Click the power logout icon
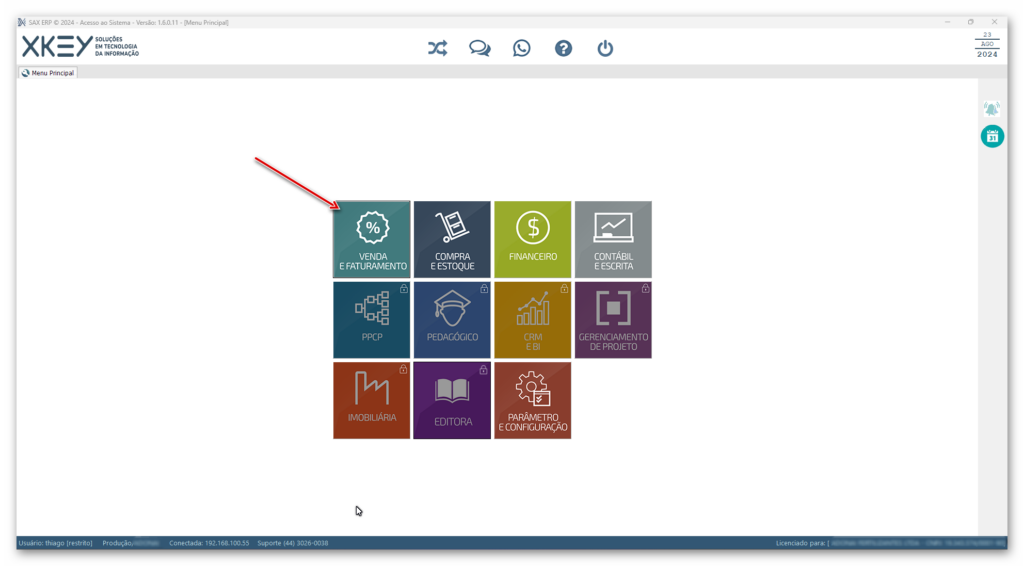Screen dimensions: 1024x566 click(x=605, y=48)
